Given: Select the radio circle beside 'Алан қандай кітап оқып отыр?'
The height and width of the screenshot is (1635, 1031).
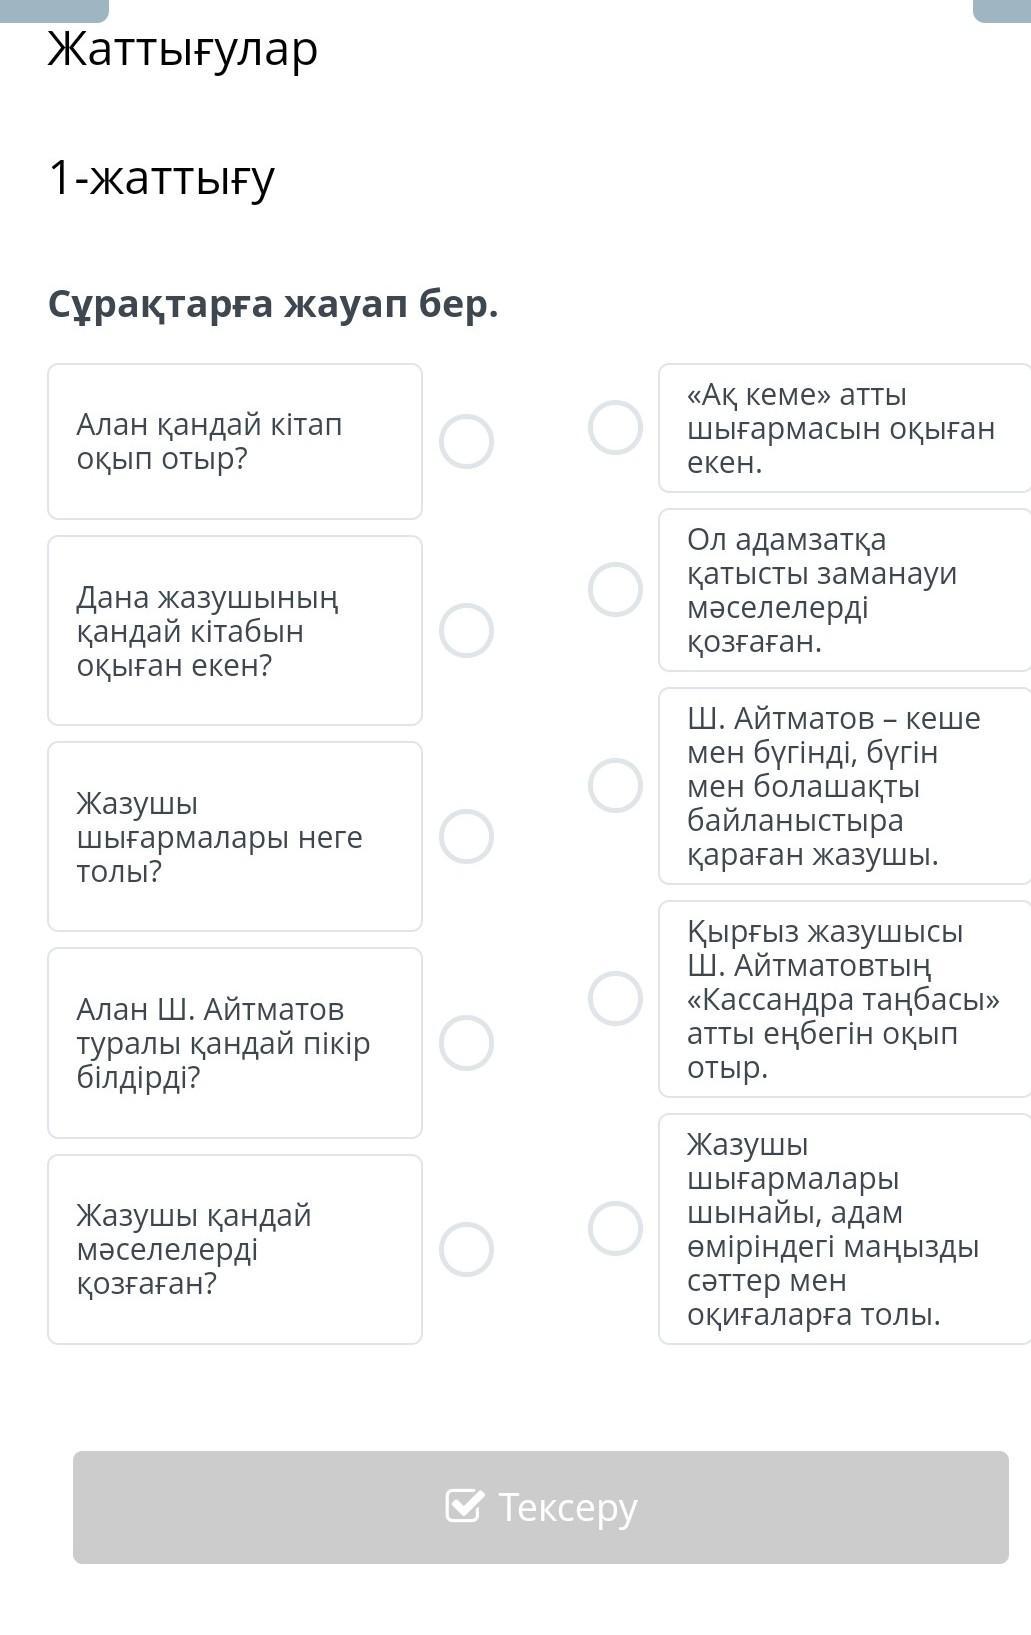Looking at the screenshot, I should pyautogui.click(x=466, y=441).
